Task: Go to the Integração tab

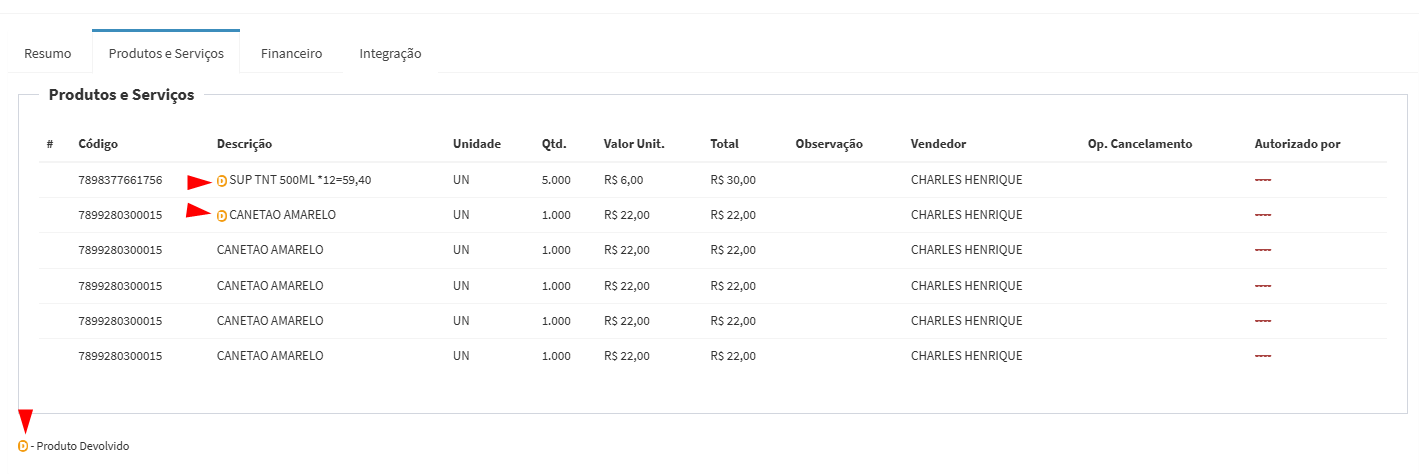Action: pyautogui.click(x=390, y=54)
